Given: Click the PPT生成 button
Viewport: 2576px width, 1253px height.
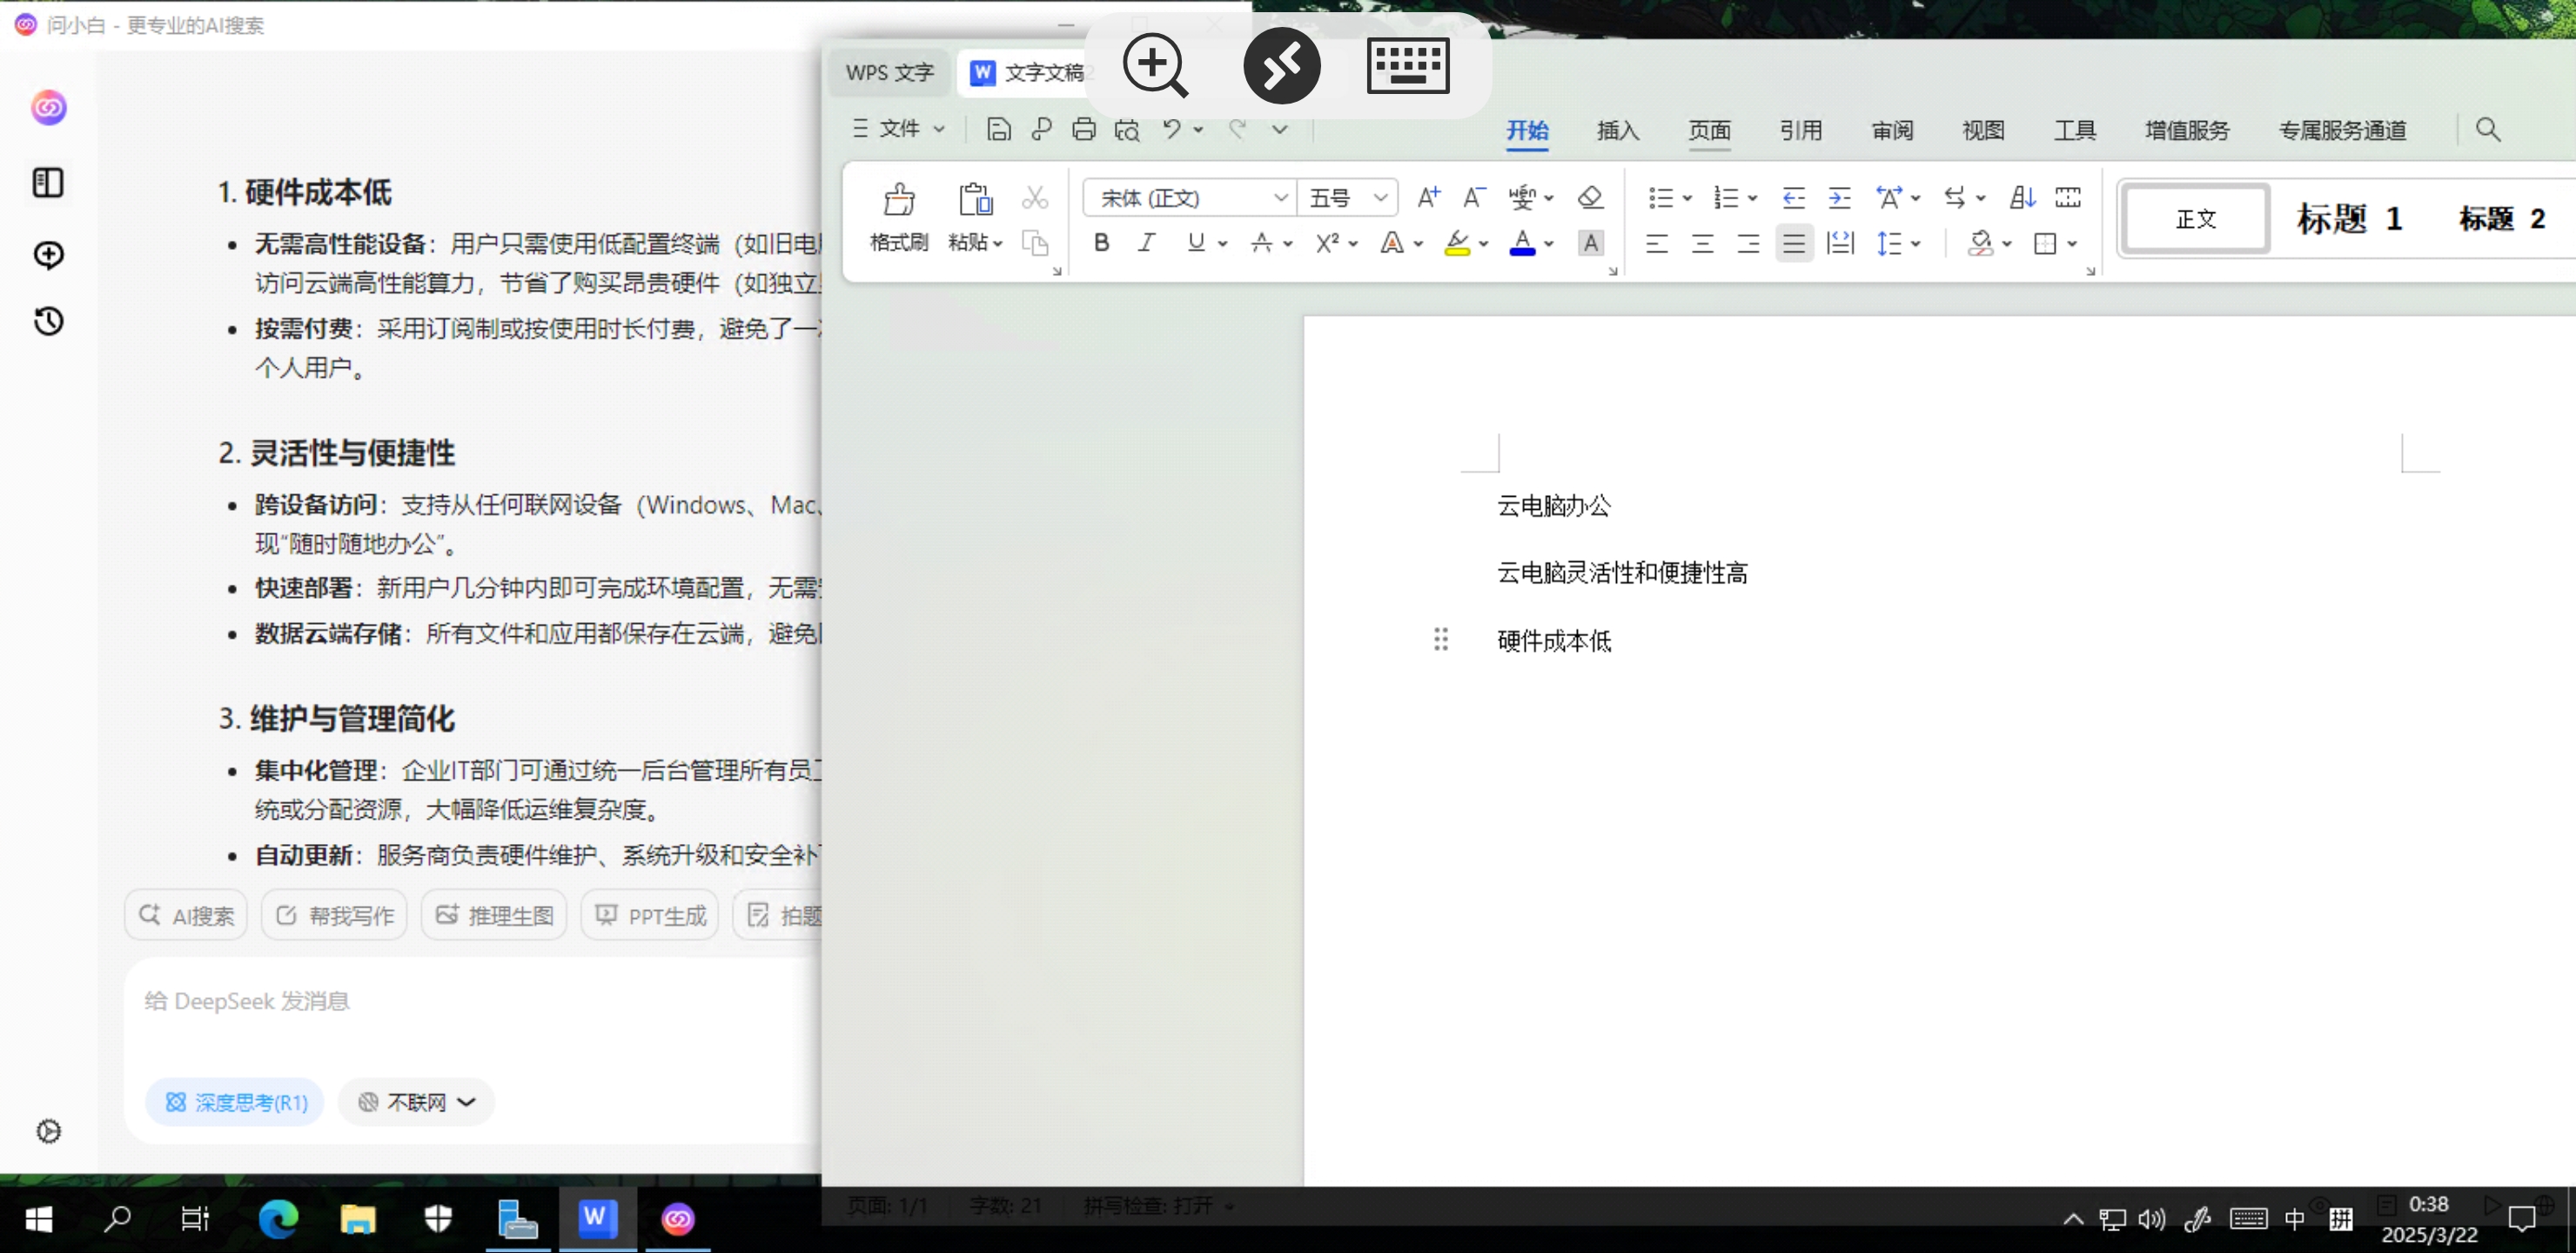Looking at the screenshot, I should pyautogui.click(x=650, y=915).
